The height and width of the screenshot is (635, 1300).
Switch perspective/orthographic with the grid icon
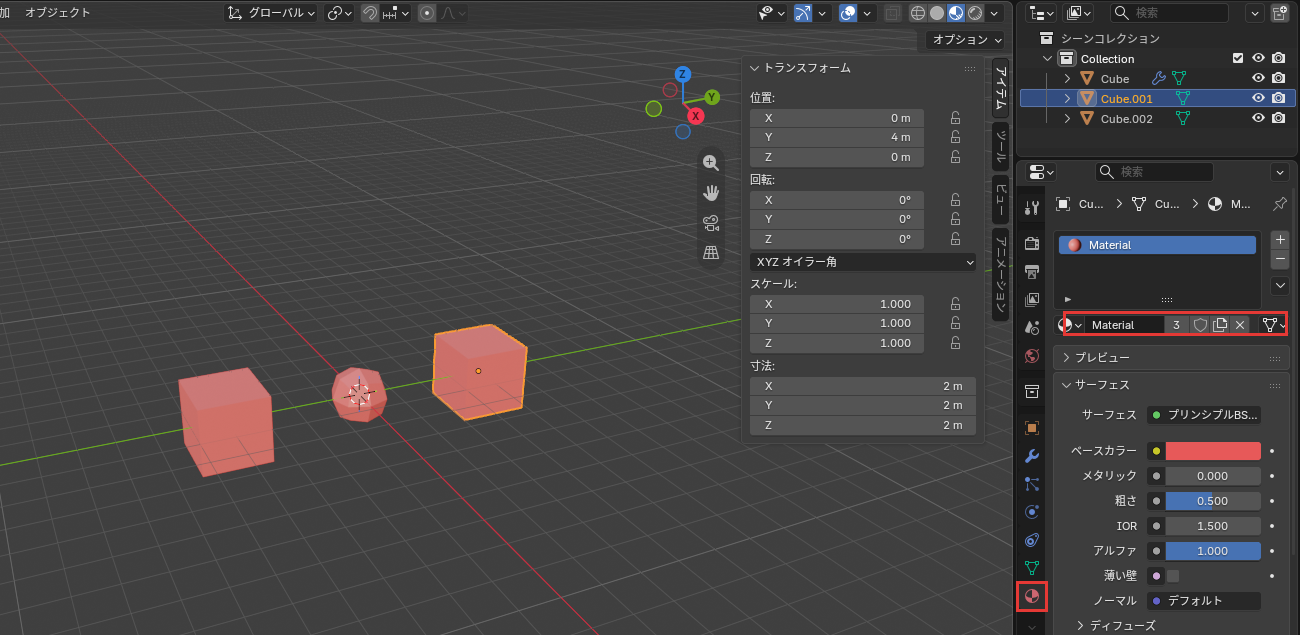(711, 253)
